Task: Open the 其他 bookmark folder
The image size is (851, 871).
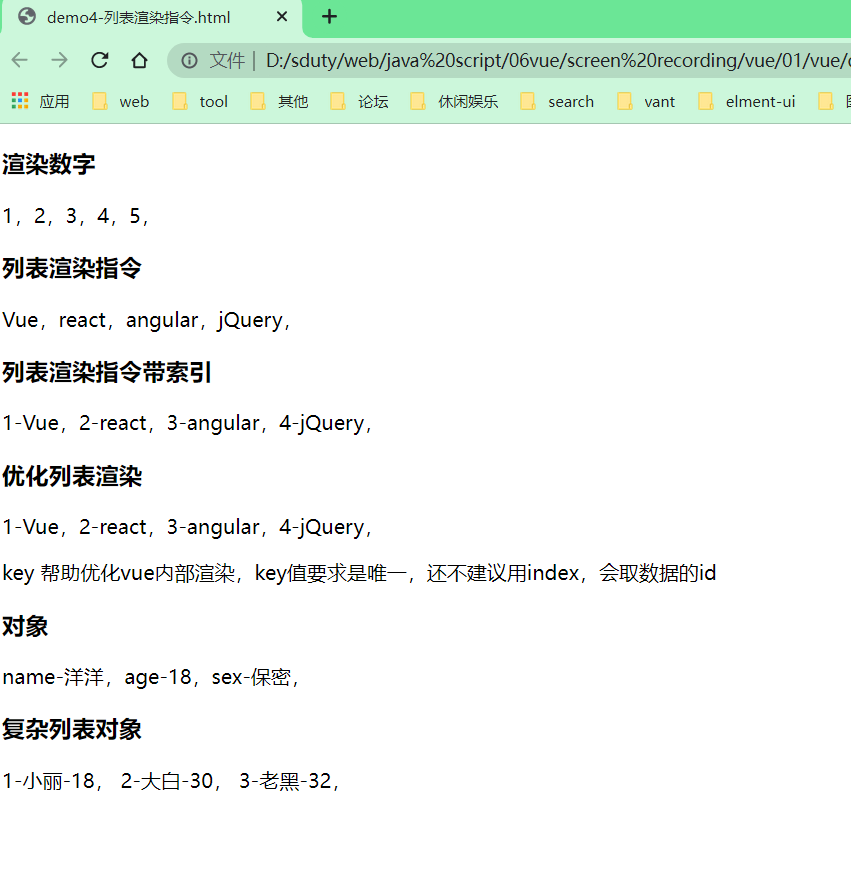Action: 279,102
